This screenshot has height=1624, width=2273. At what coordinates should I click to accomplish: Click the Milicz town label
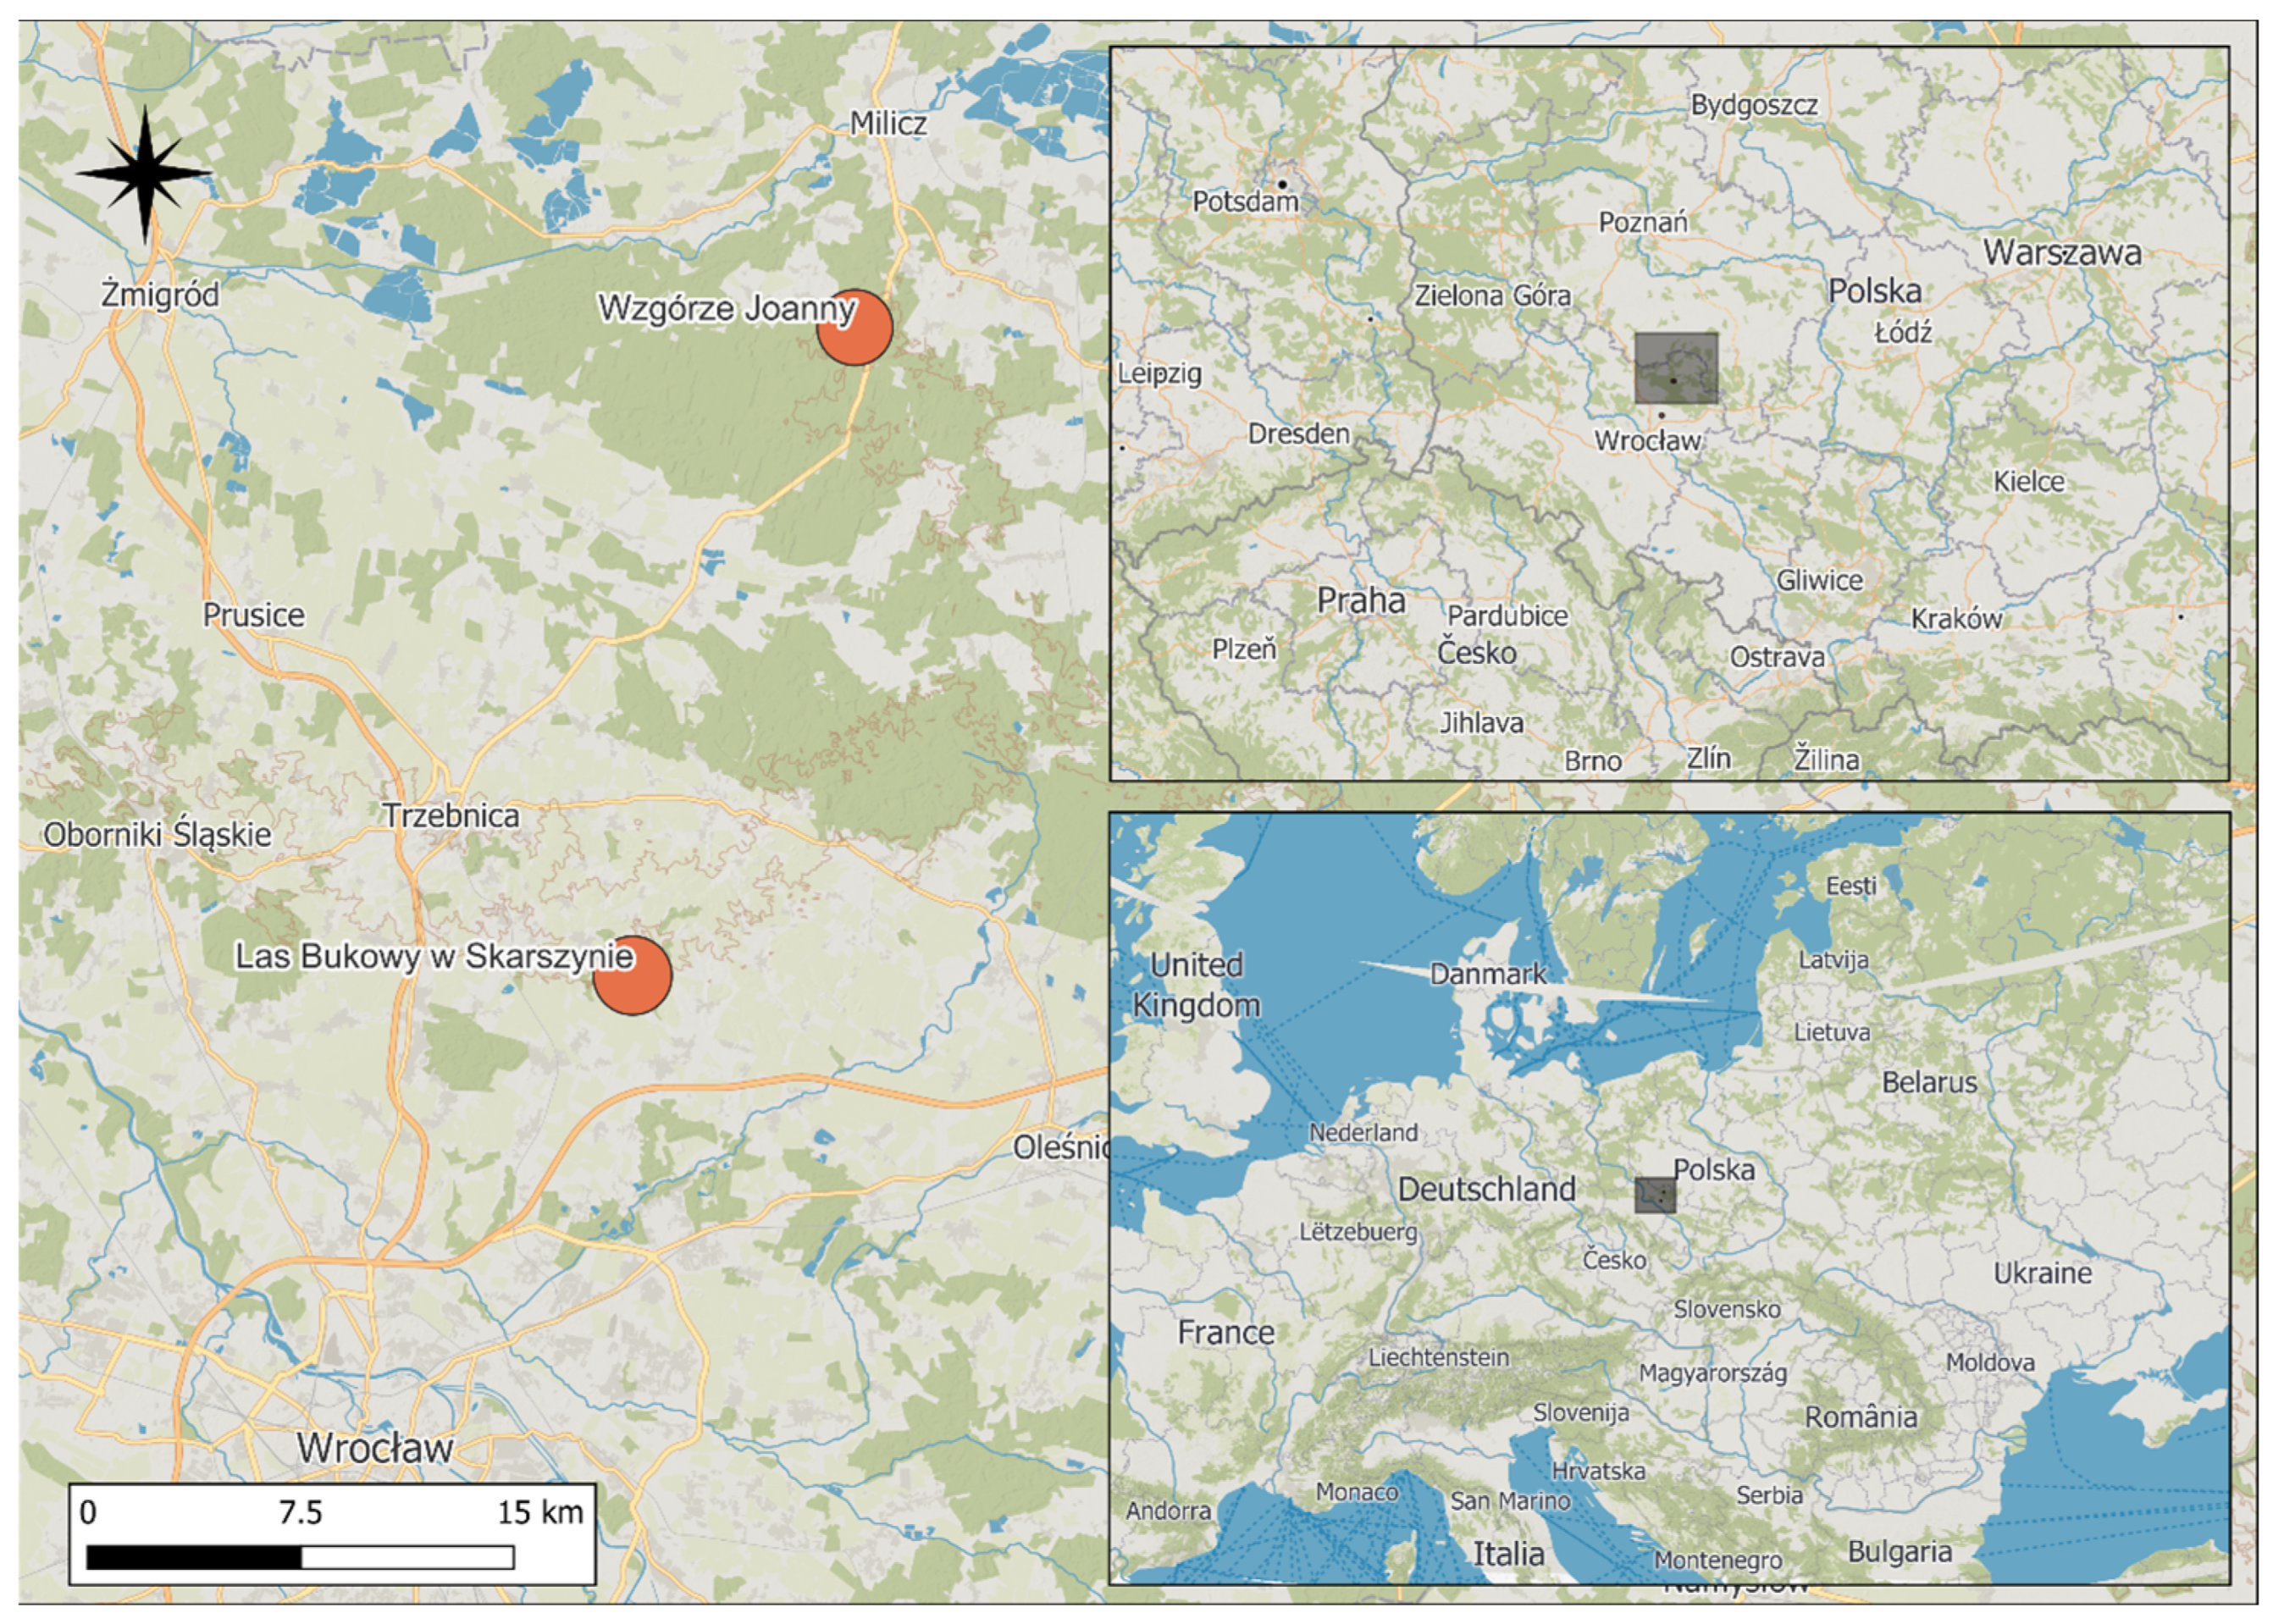click(x=888, y=124)
